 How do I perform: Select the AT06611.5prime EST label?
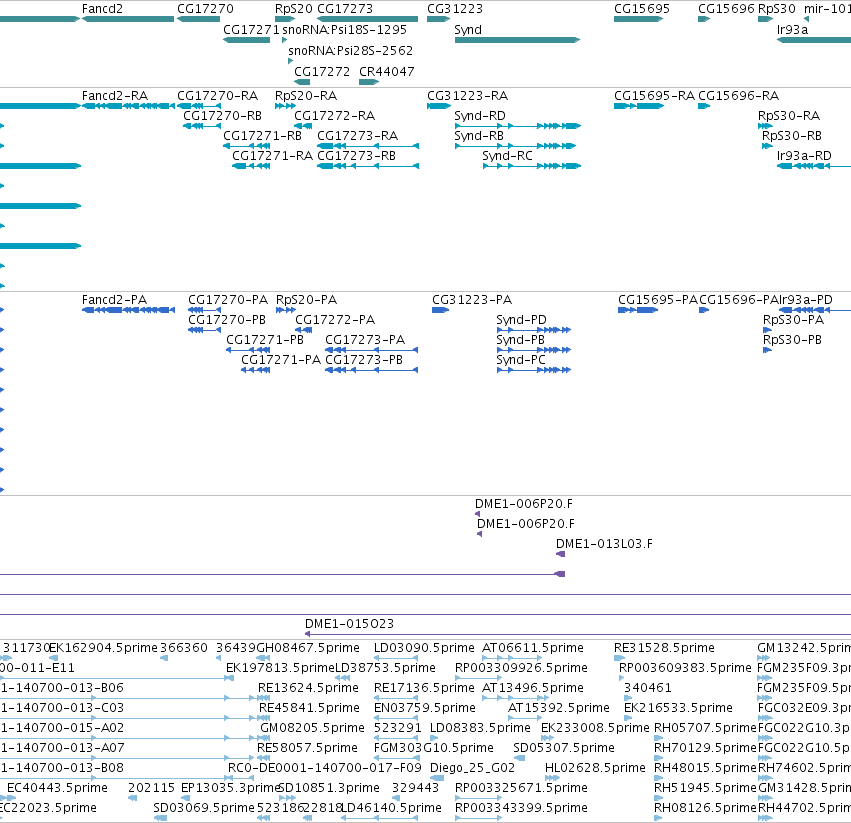click(x=533, y=648)
